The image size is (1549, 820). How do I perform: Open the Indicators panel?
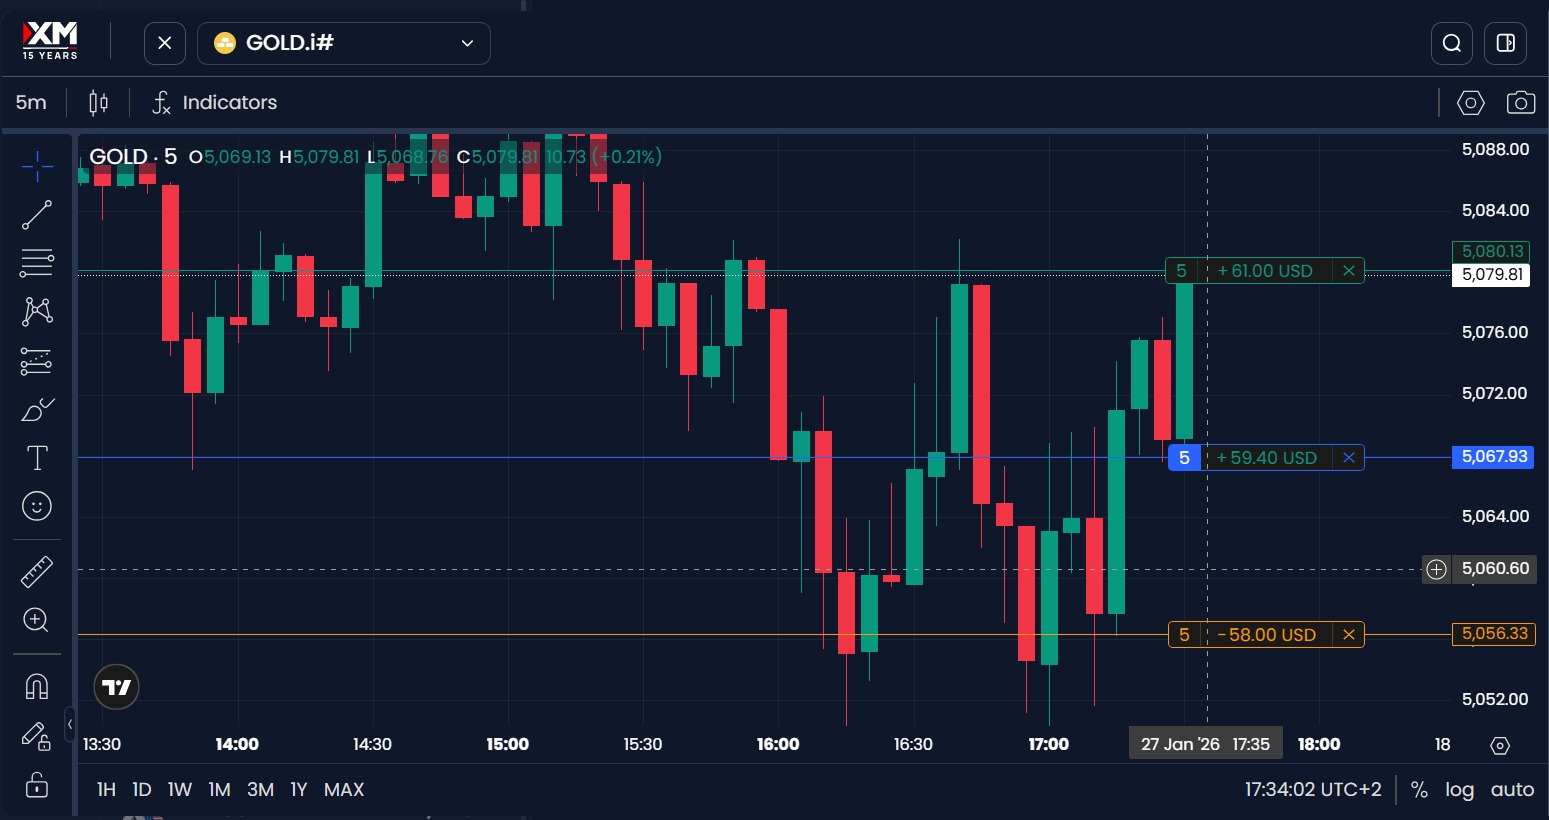213,102
